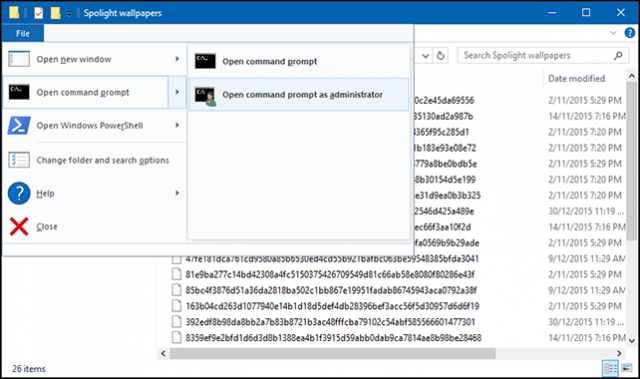Click horizontal scrollbar right arrow
Screen dimensions: 640x379
tap(619, 353)
